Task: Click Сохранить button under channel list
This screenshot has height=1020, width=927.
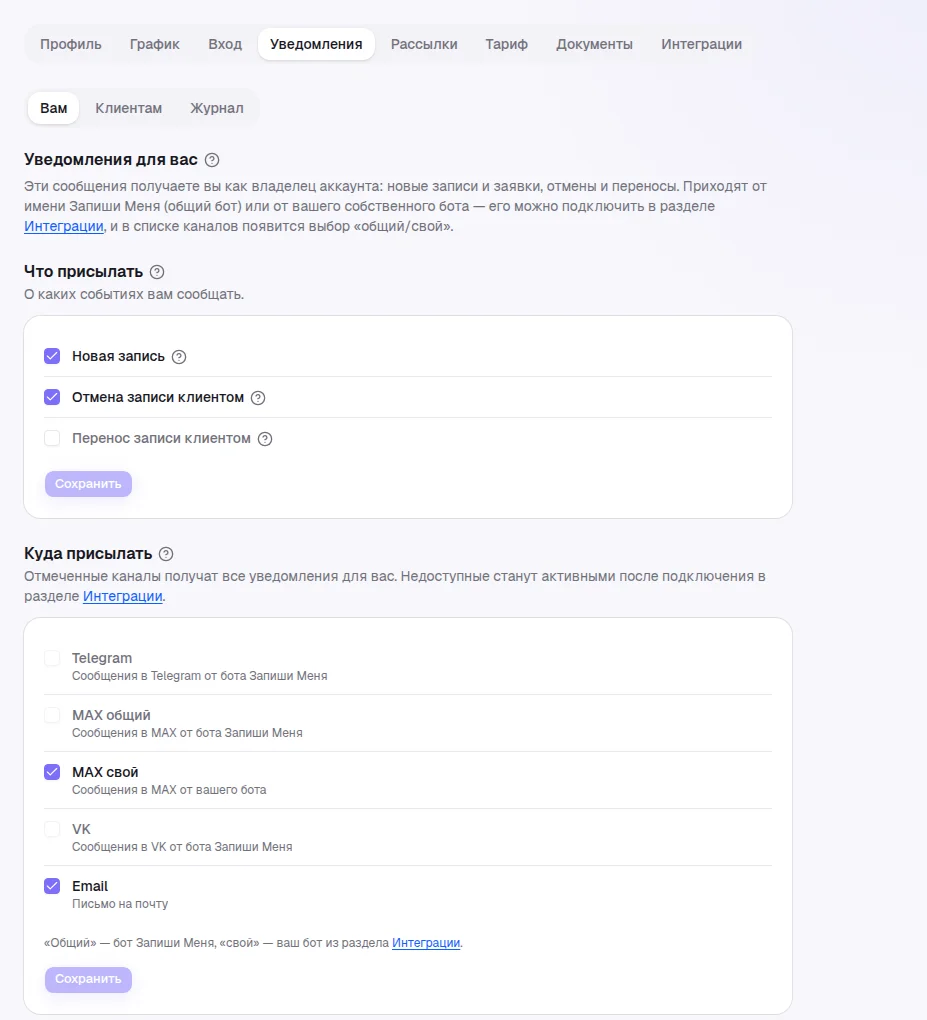Action: [88, 979]
